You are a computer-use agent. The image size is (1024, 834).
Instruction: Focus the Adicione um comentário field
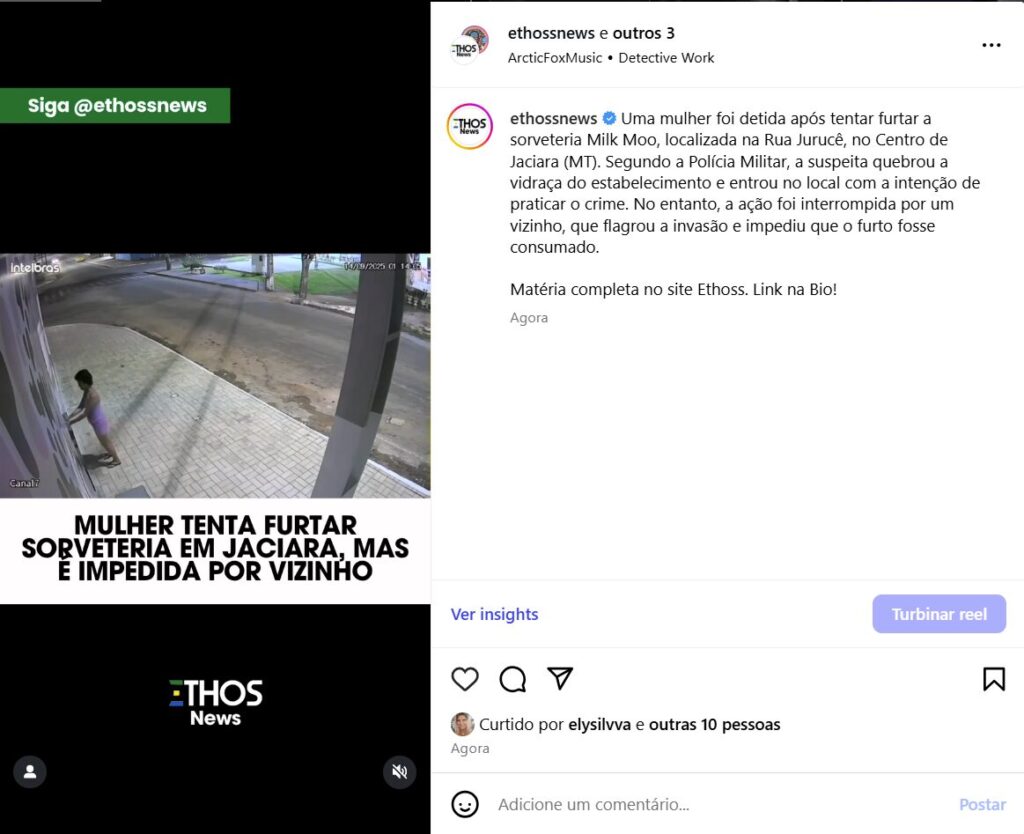pos(718,804)
